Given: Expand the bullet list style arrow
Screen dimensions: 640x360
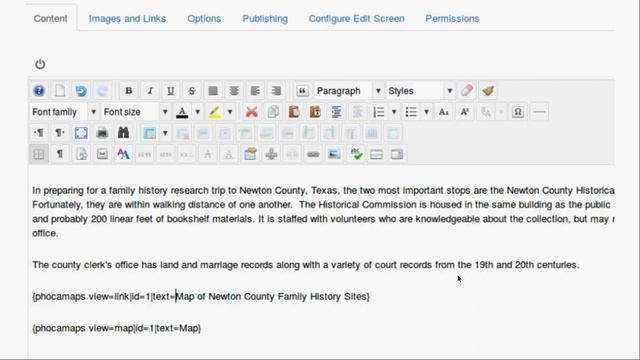Looking at the screenshot, I should coord(426,112).
